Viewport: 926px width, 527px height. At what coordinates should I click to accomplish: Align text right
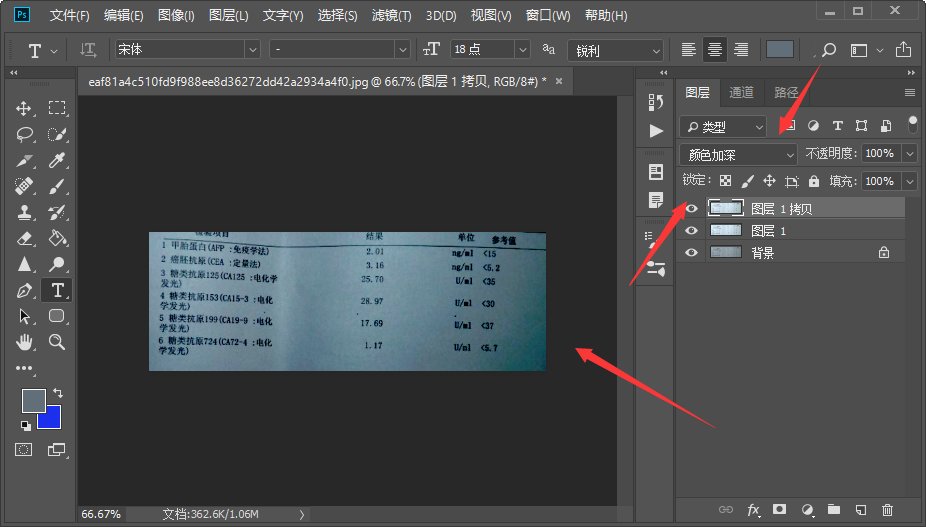741,50
